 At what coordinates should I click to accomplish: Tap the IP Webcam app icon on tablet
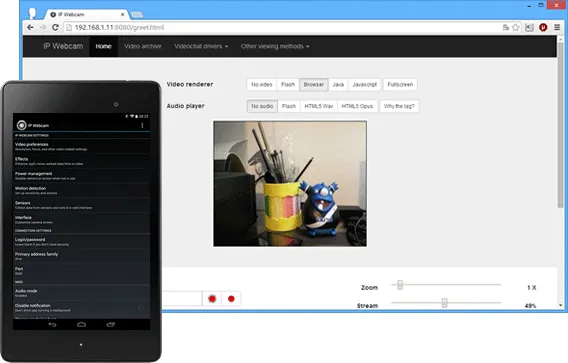(21, 125)
